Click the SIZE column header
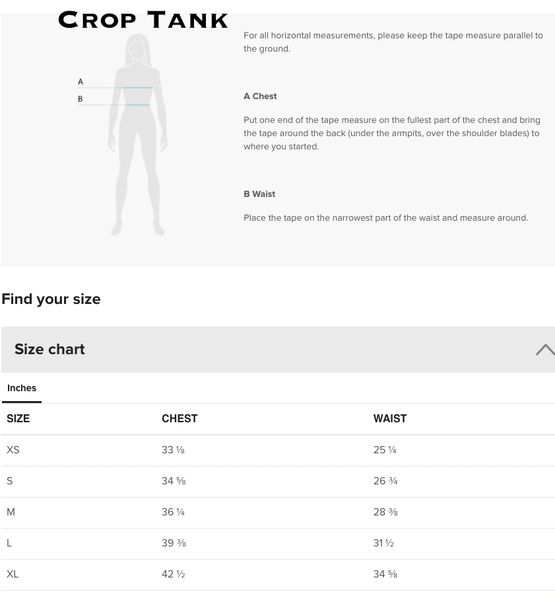Screen dimensions: 555x600 point(18,418)
